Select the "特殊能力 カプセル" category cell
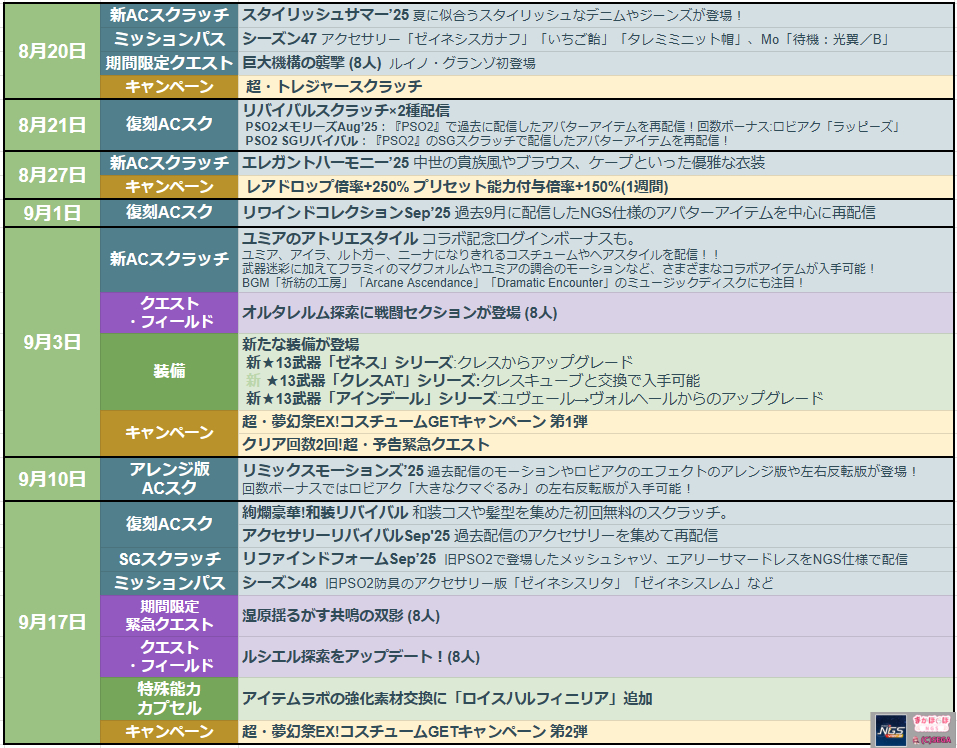 [169, 699]
